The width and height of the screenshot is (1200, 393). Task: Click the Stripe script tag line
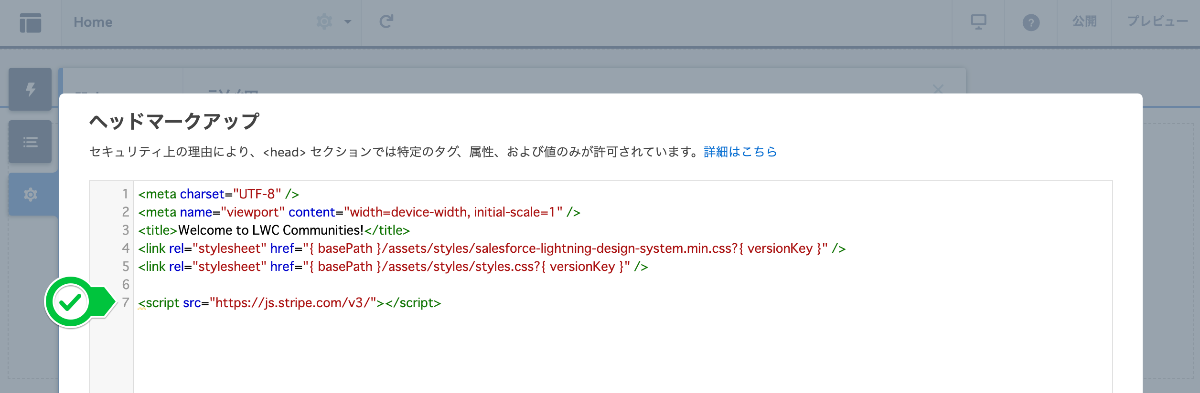[290, 302]
